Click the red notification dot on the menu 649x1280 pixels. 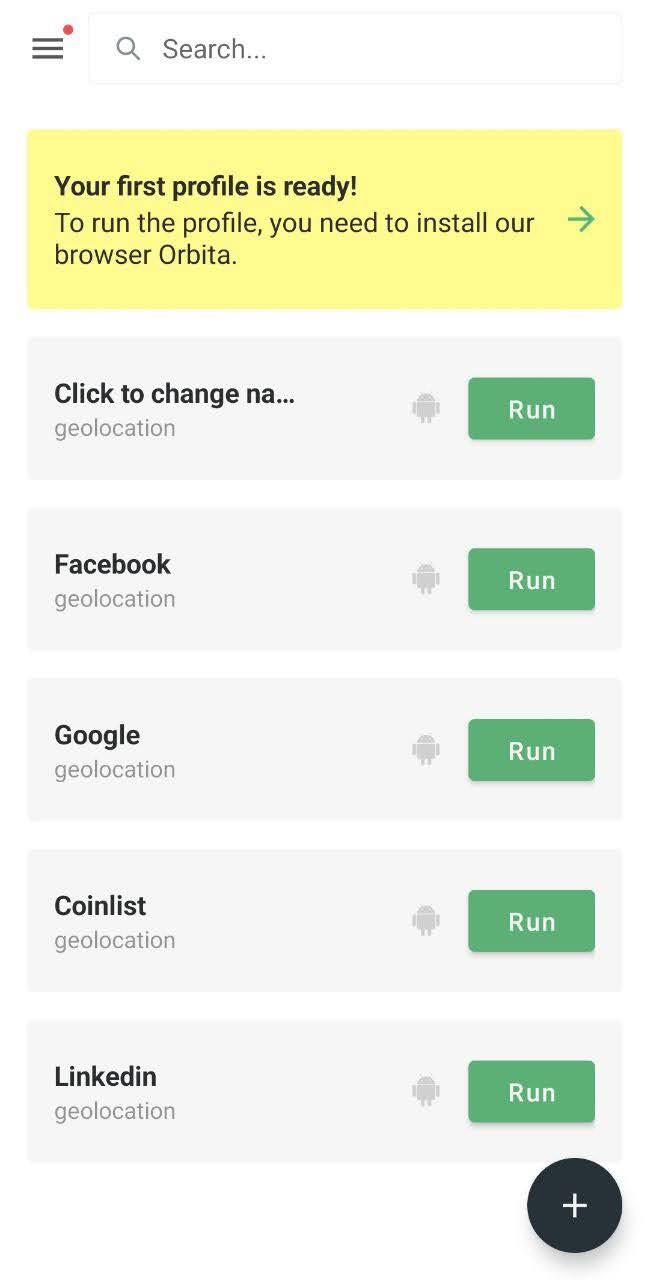click(x=67, y=30)
